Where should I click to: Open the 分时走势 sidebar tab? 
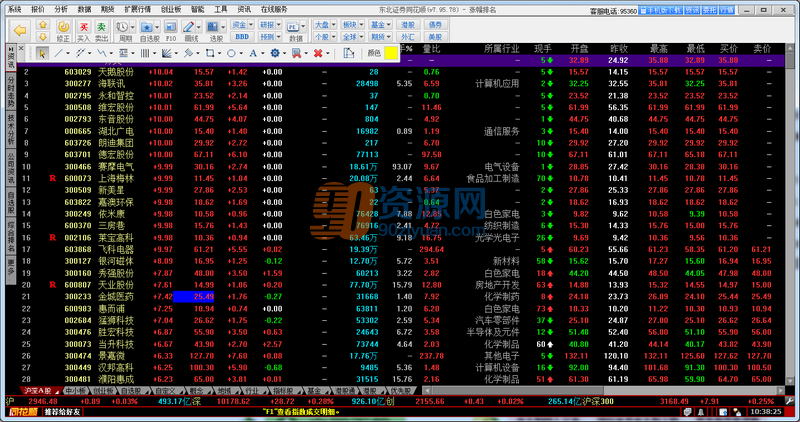click(x=11, y=92)
